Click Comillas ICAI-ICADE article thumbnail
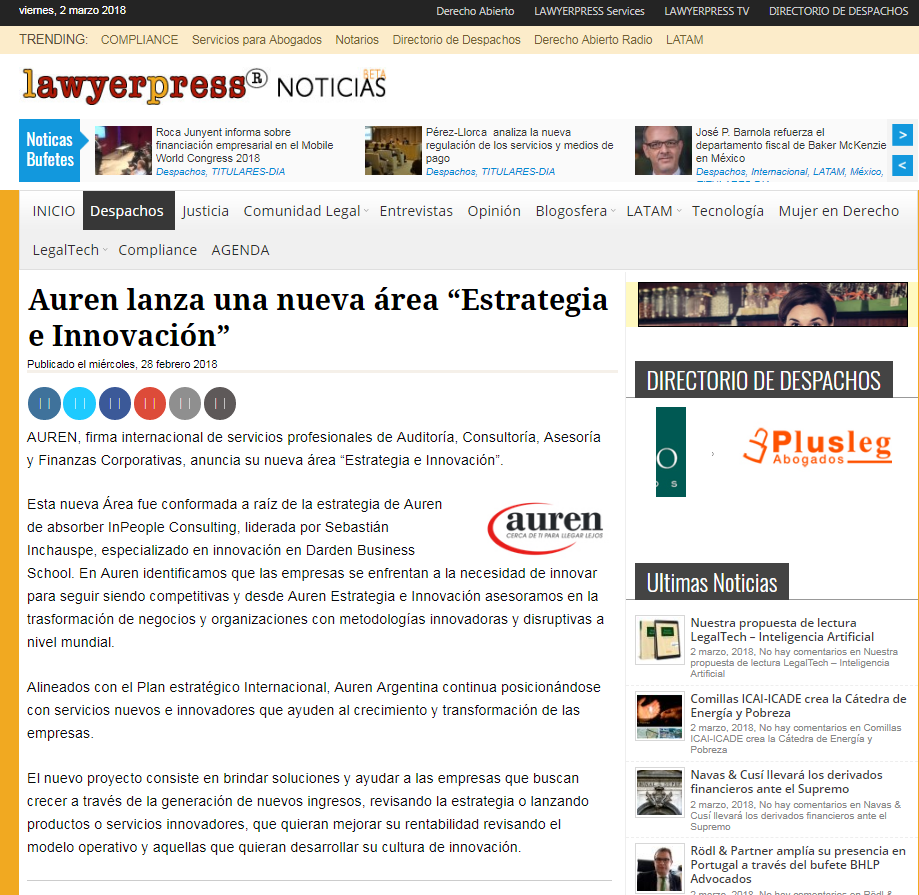The height and width of the screenshot is (895, 919). (659, 716)
